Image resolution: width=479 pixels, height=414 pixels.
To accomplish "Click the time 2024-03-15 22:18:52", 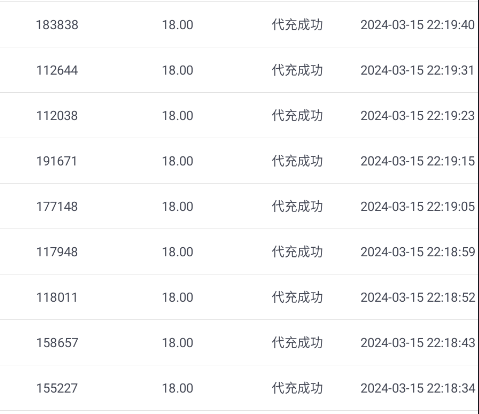I will pos(418,297).
